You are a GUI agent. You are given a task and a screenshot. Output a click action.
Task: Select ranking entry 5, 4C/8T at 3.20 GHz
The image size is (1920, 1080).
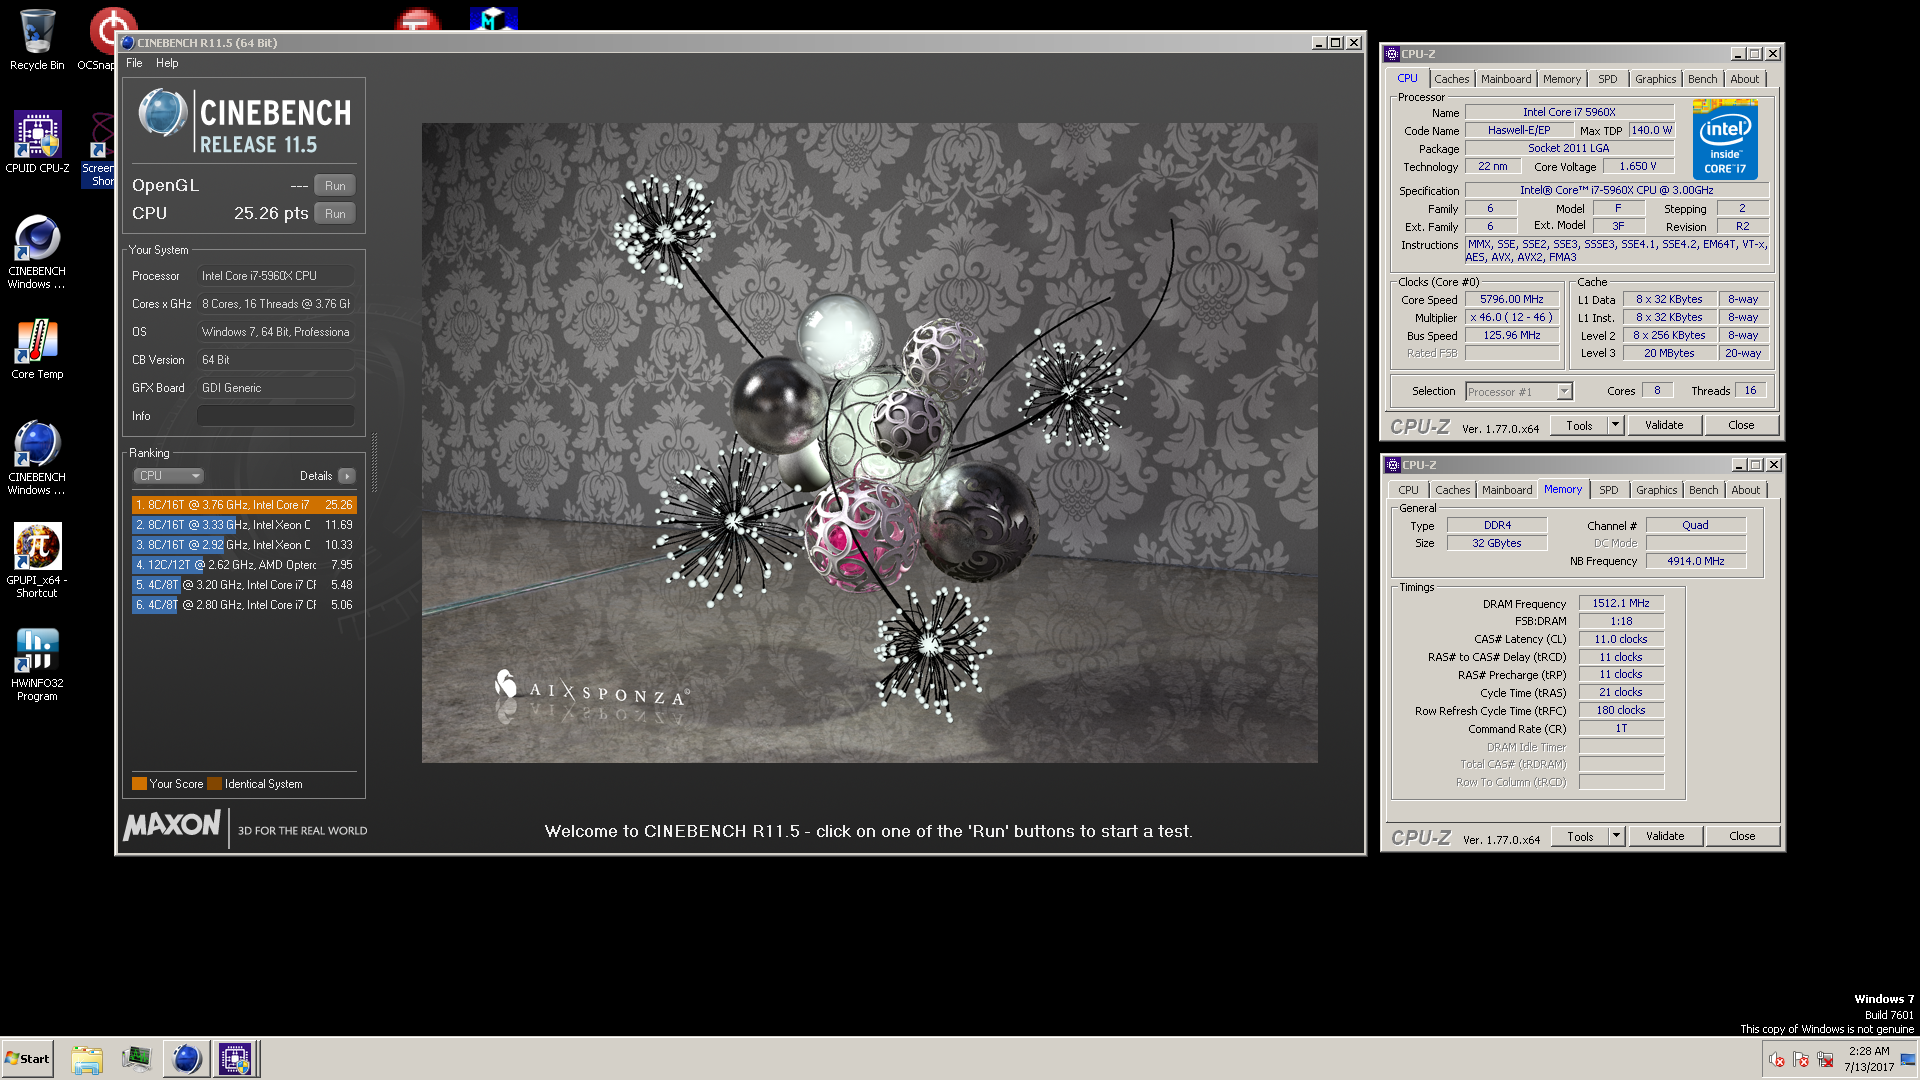pyautogui.click(x=244, y=585)
